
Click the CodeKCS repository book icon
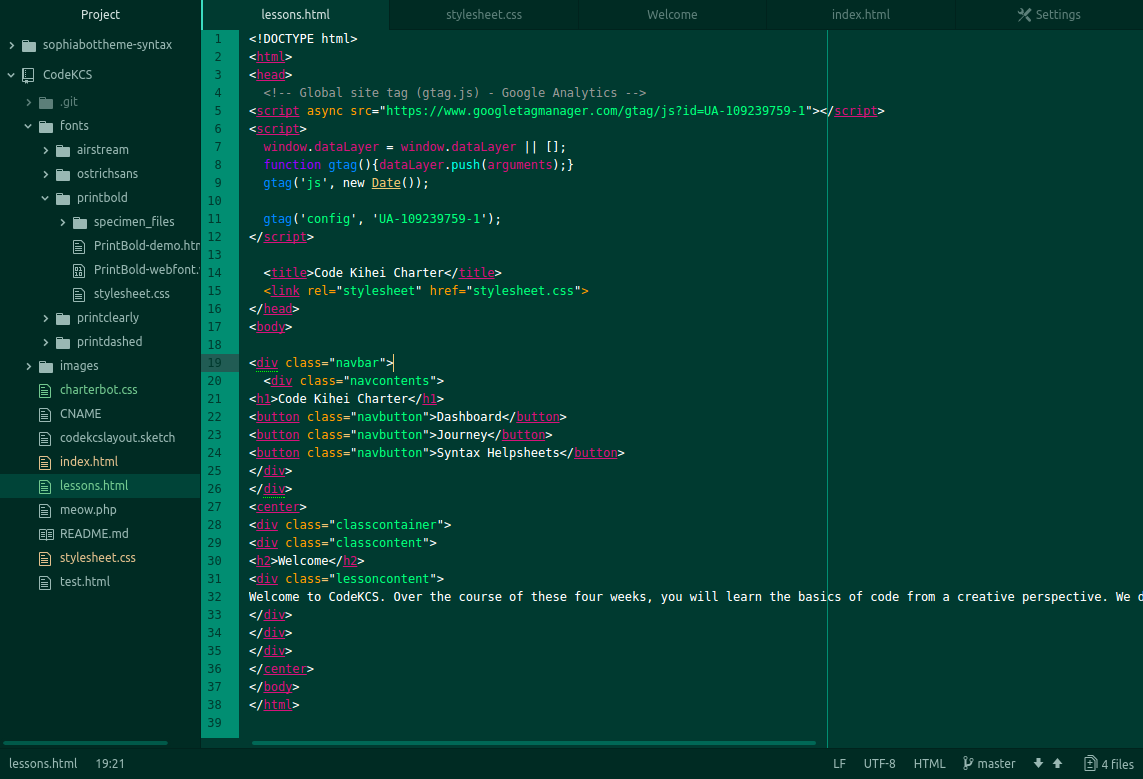[x=28, y=75]
